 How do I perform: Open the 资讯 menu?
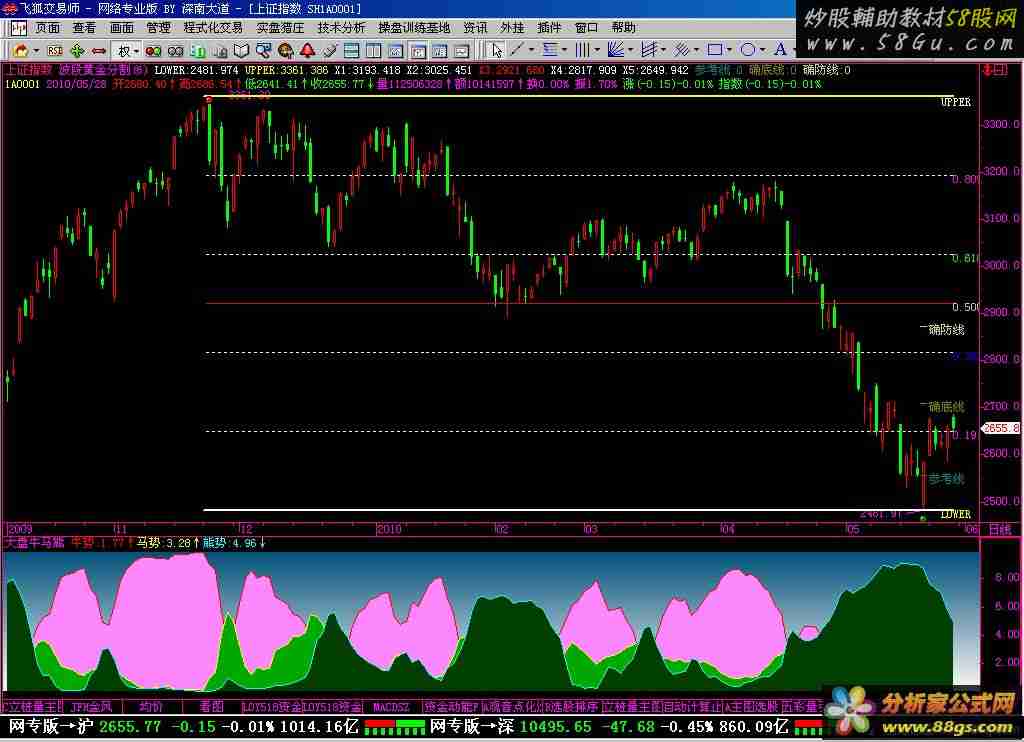point(475,27)
